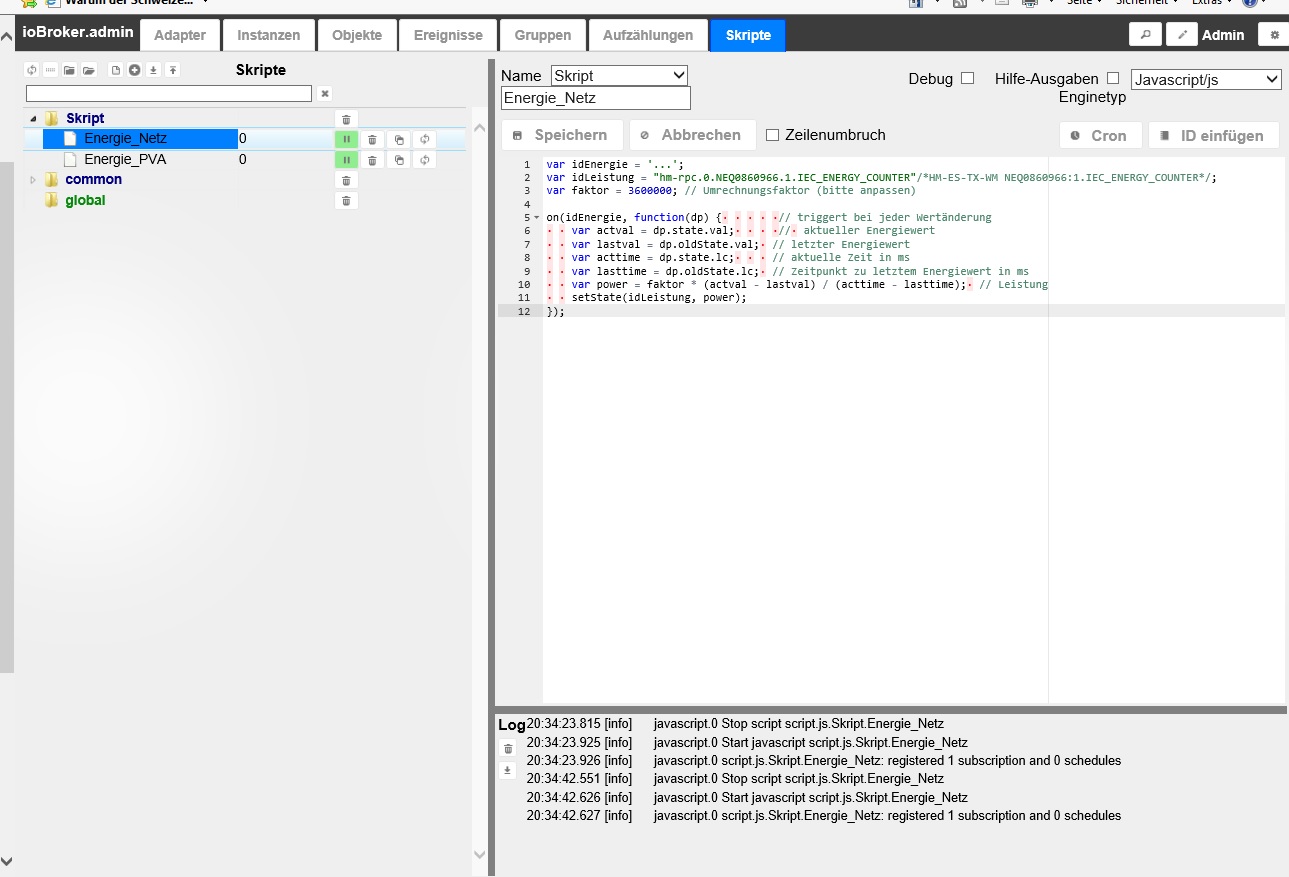Switch to the Adapter tab
The image size is (1289, 877).
click(180, 35)
